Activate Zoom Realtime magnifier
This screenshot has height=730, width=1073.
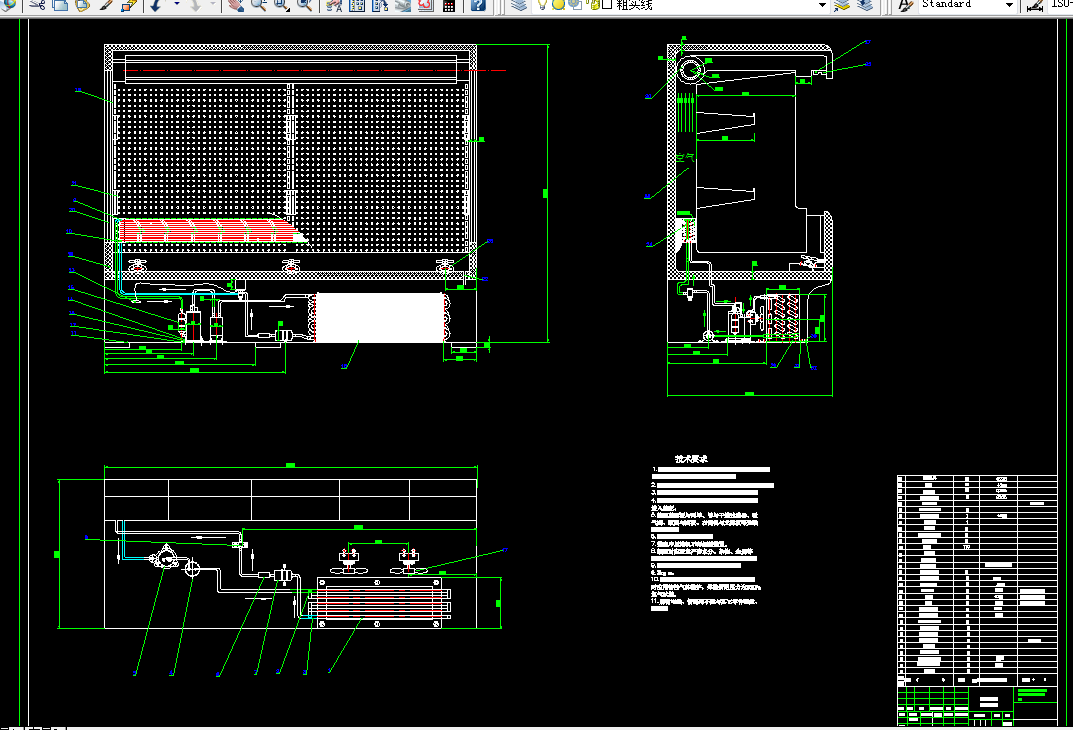[259, 5]
